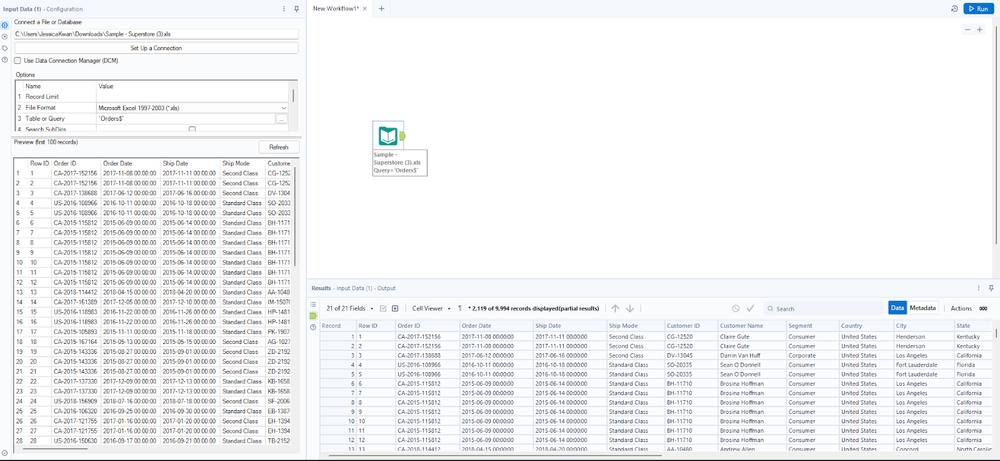Enable Use Data Connection Manager (DCM) checkbox
This screenshot has height=461, width=1000.
coord(18,61)
